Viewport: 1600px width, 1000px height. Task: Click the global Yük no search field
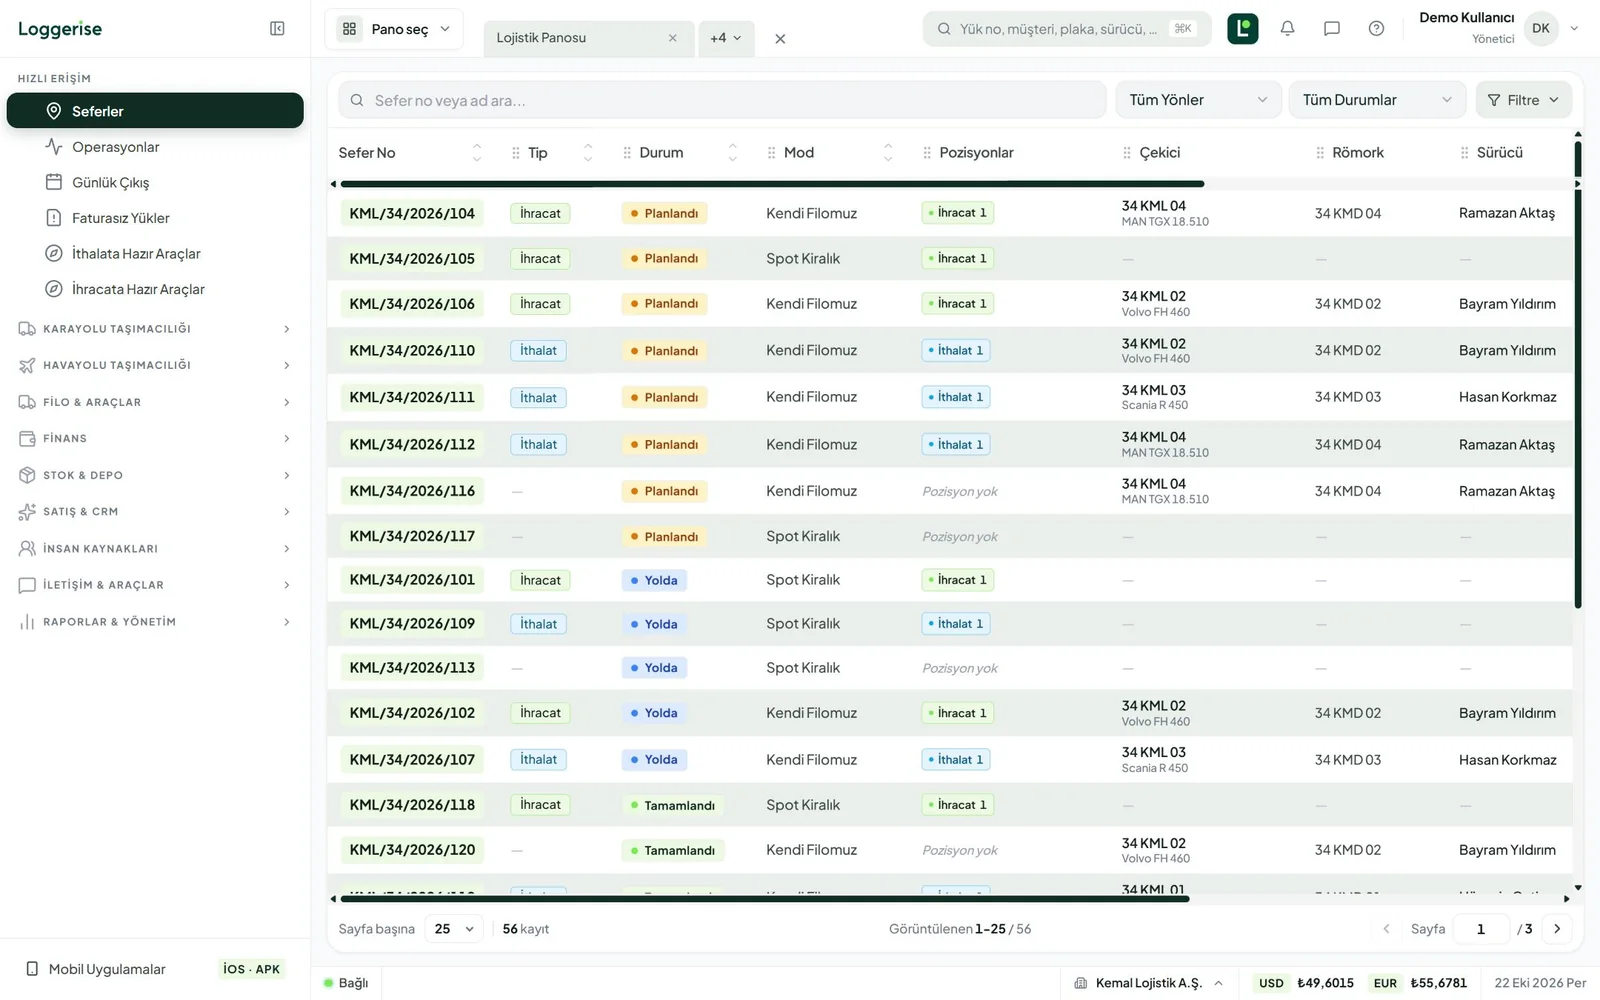(x=1067, y=29)
